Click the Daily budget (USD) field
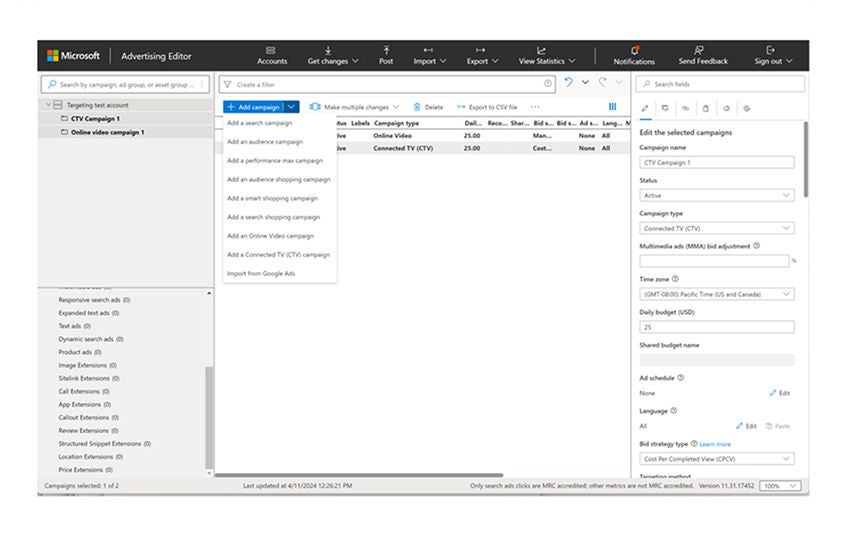This screenshot has height=533, width=844. (716, 327)
